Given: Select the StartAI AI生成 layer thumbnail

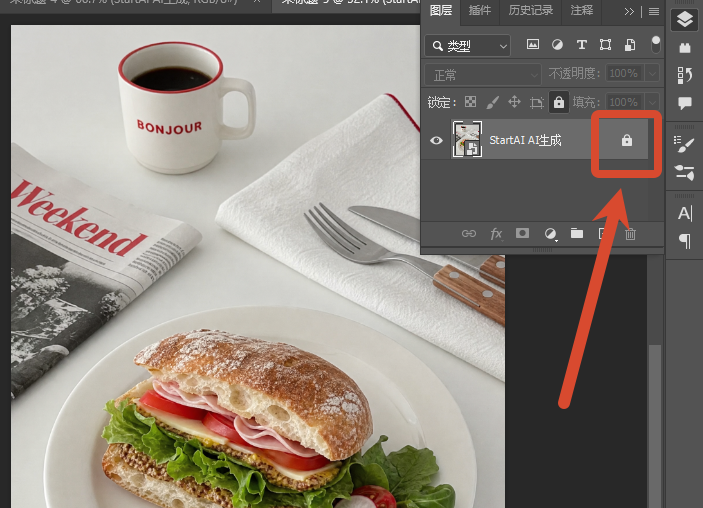Looking at the screenshot, I should (x=467, y=139).
